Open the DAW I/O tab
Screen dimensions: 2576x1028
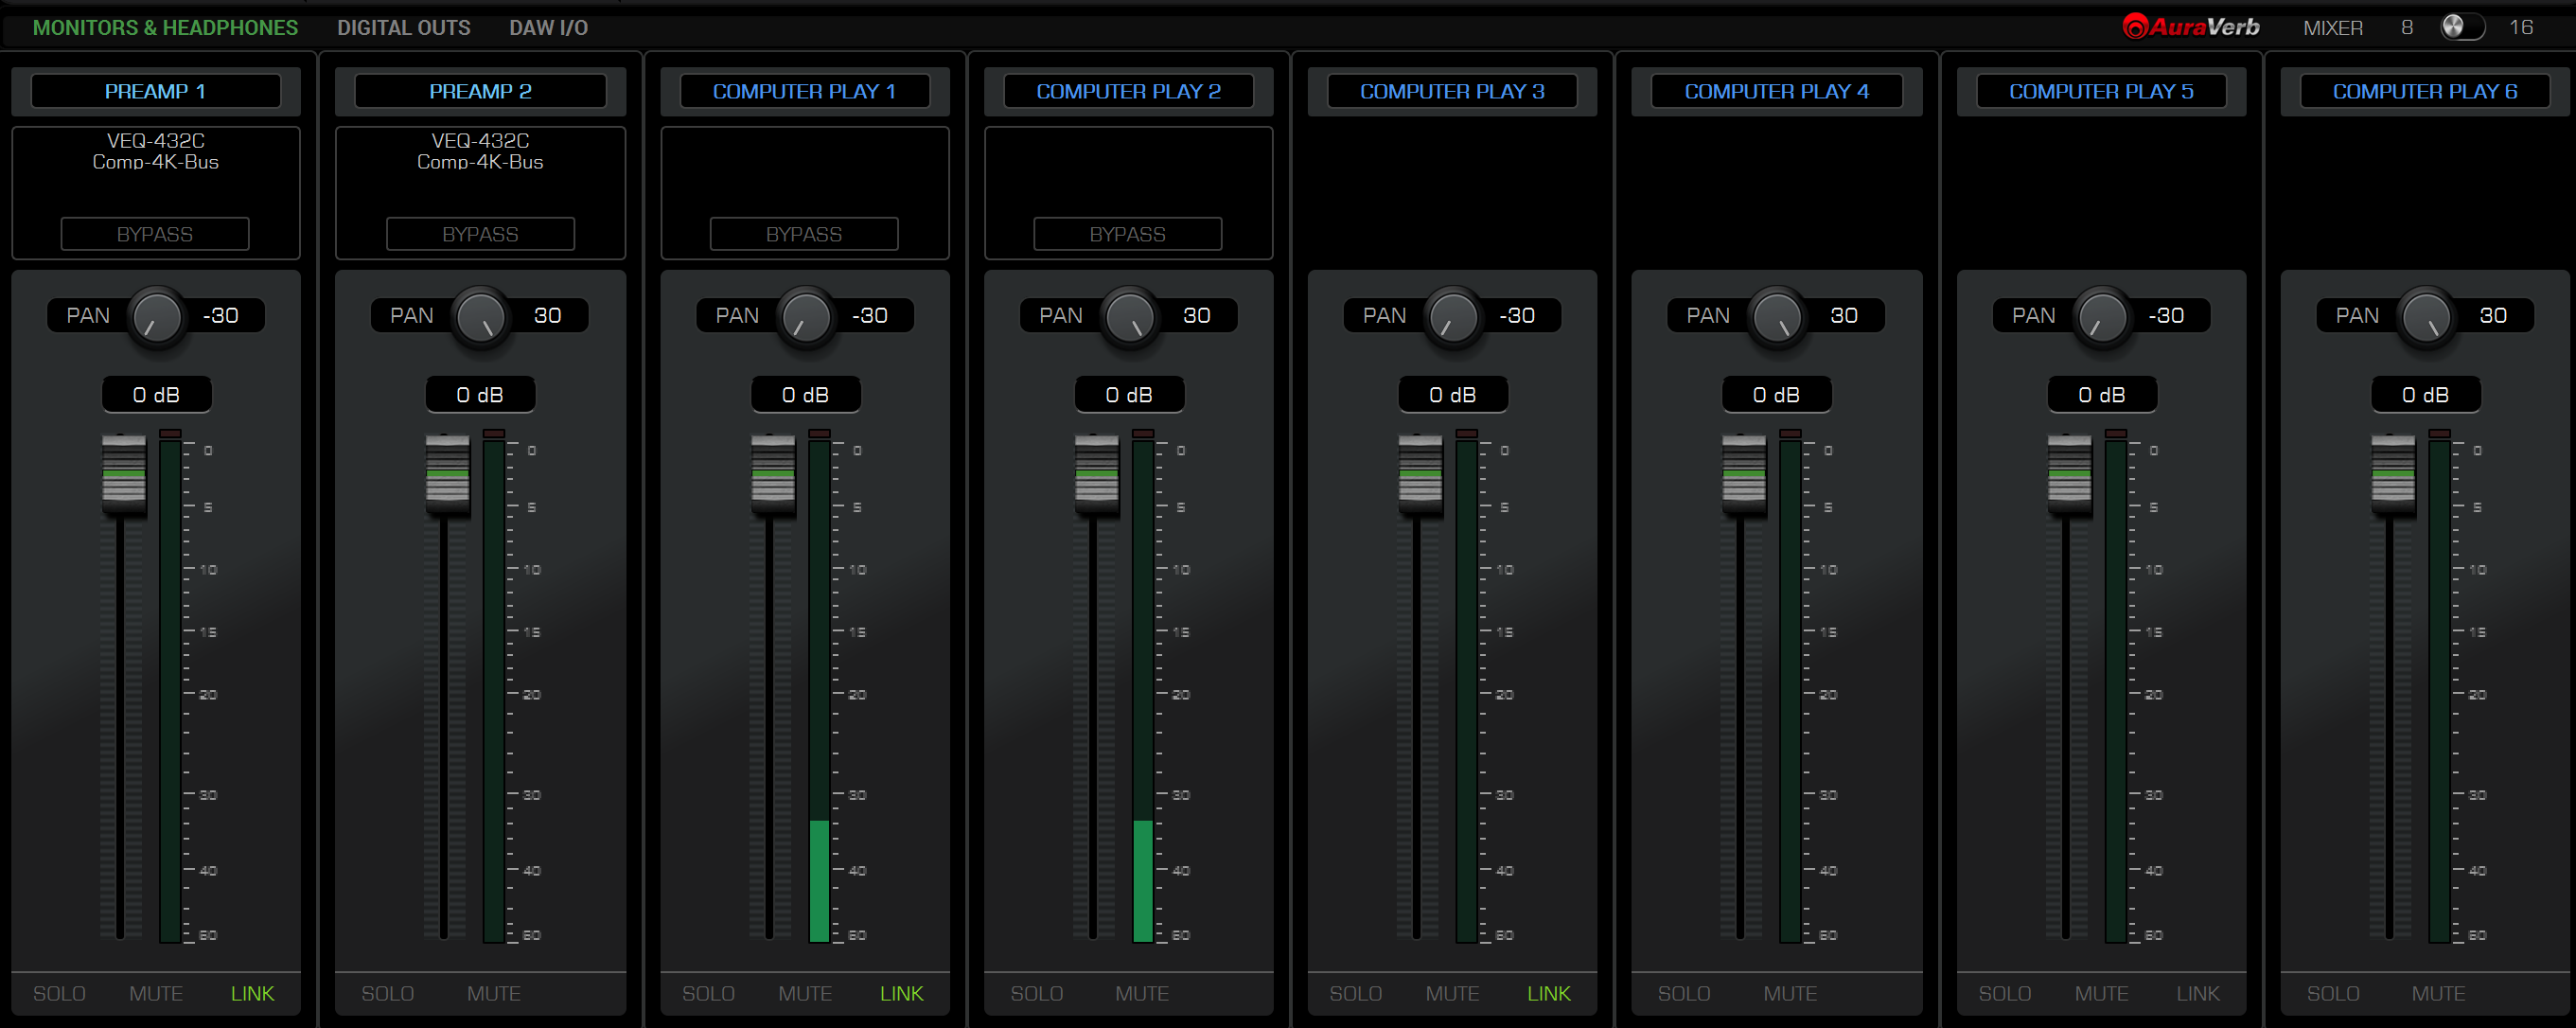pyautogui.click(x=548, y=28)
